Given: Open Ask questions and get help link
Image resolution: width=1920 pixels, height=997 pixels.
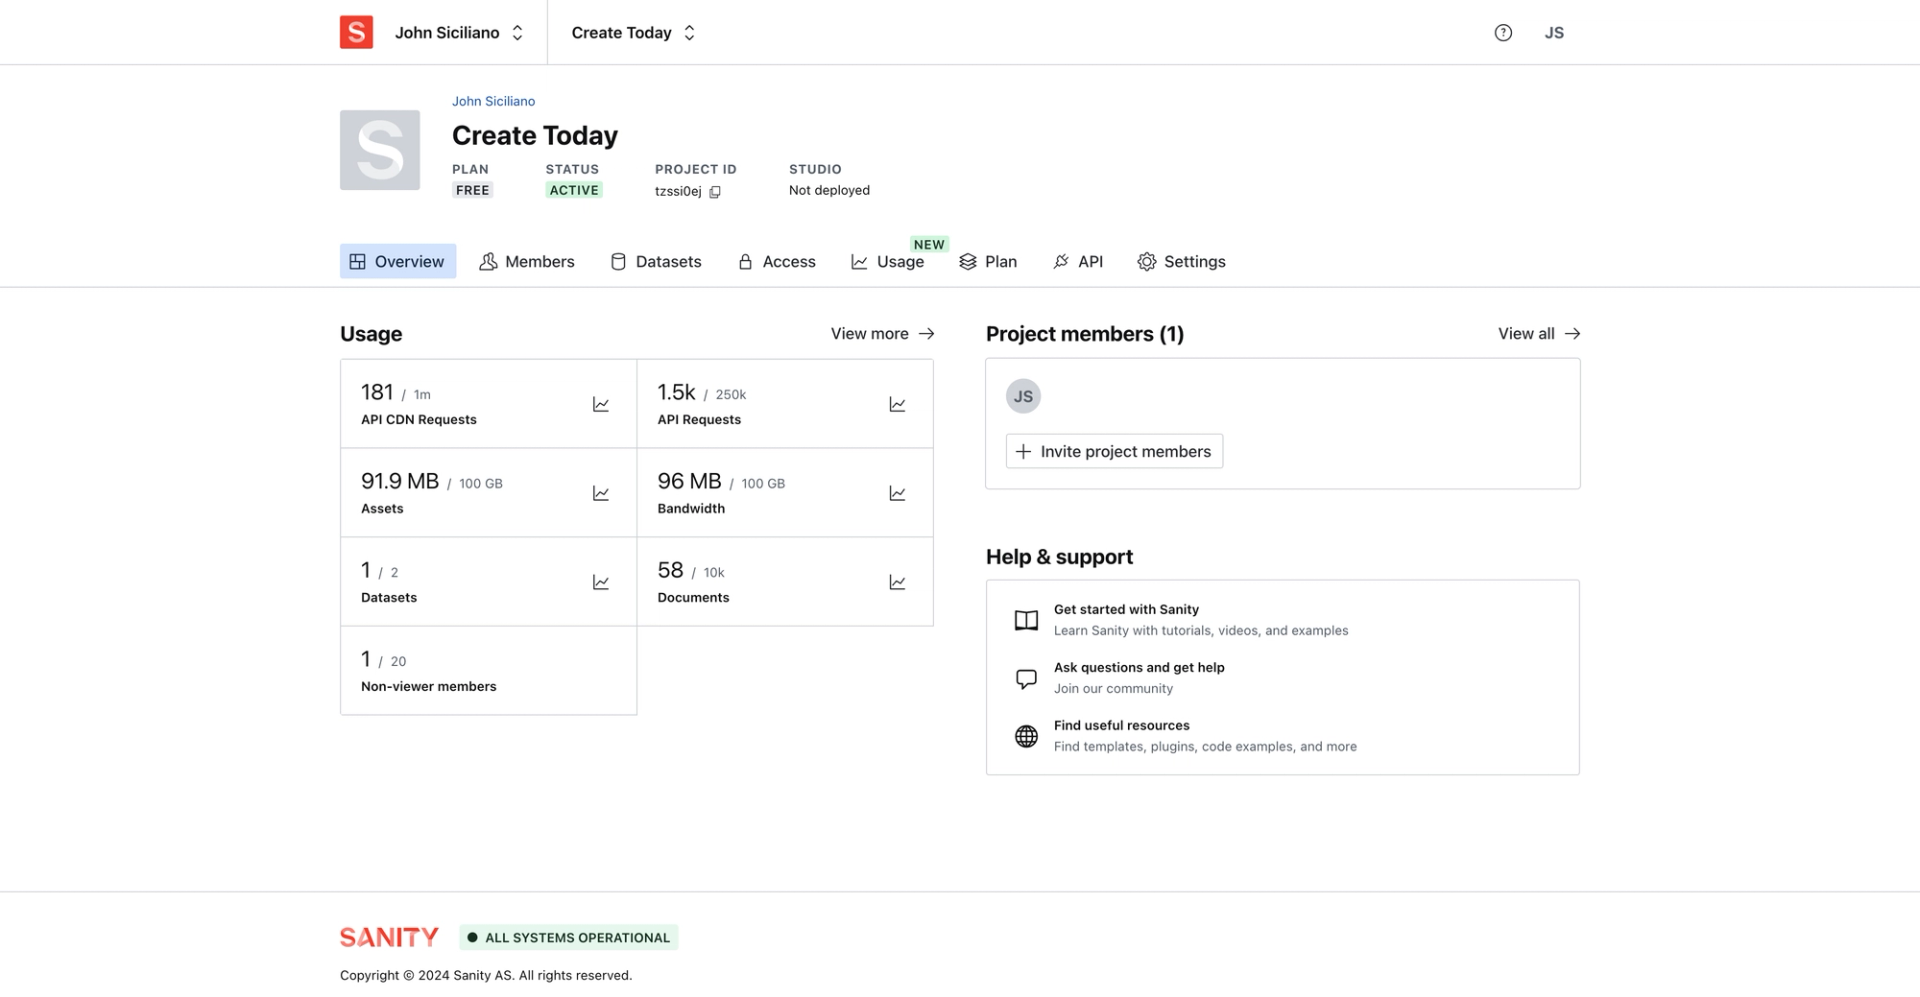Looking at the screenshot, I should [x=1139, y=667].
